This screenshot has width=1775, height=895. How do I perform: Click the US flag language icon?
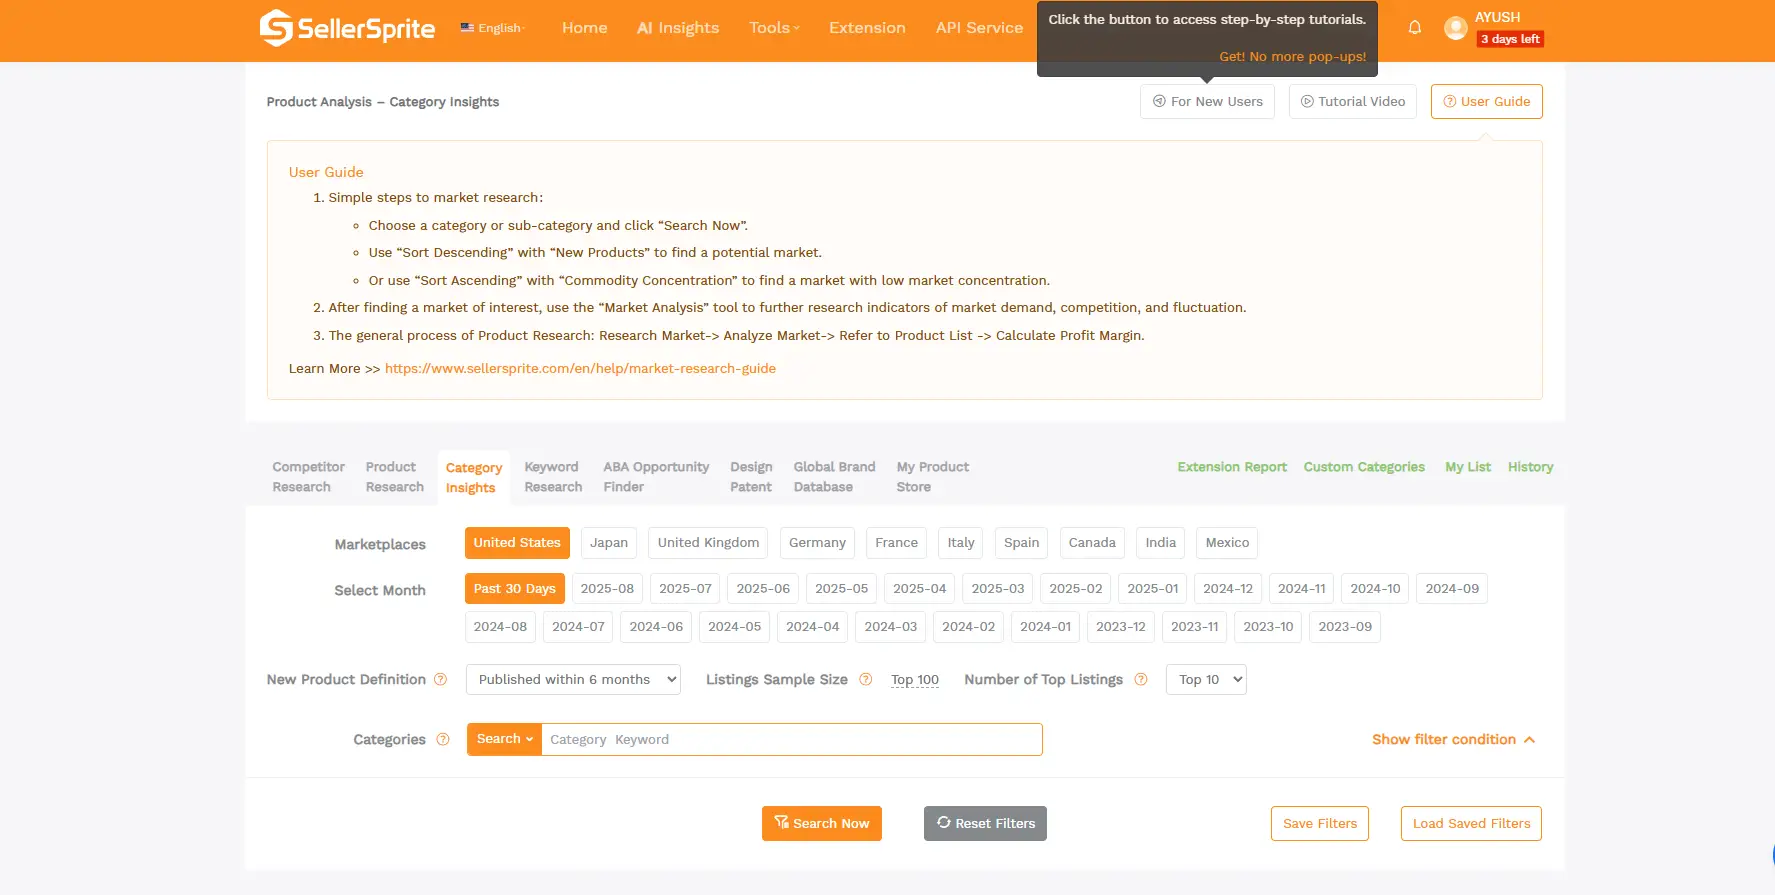[467, 28]
